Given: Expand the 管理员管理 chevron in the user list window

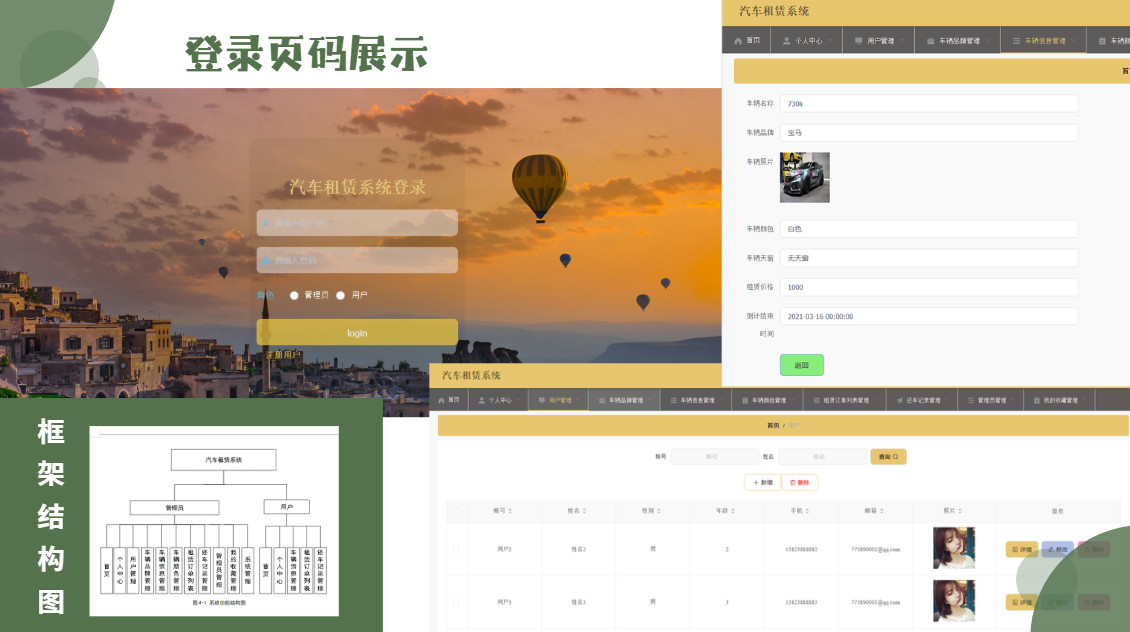Looking at the screenshot, I should click(1013, 400).
